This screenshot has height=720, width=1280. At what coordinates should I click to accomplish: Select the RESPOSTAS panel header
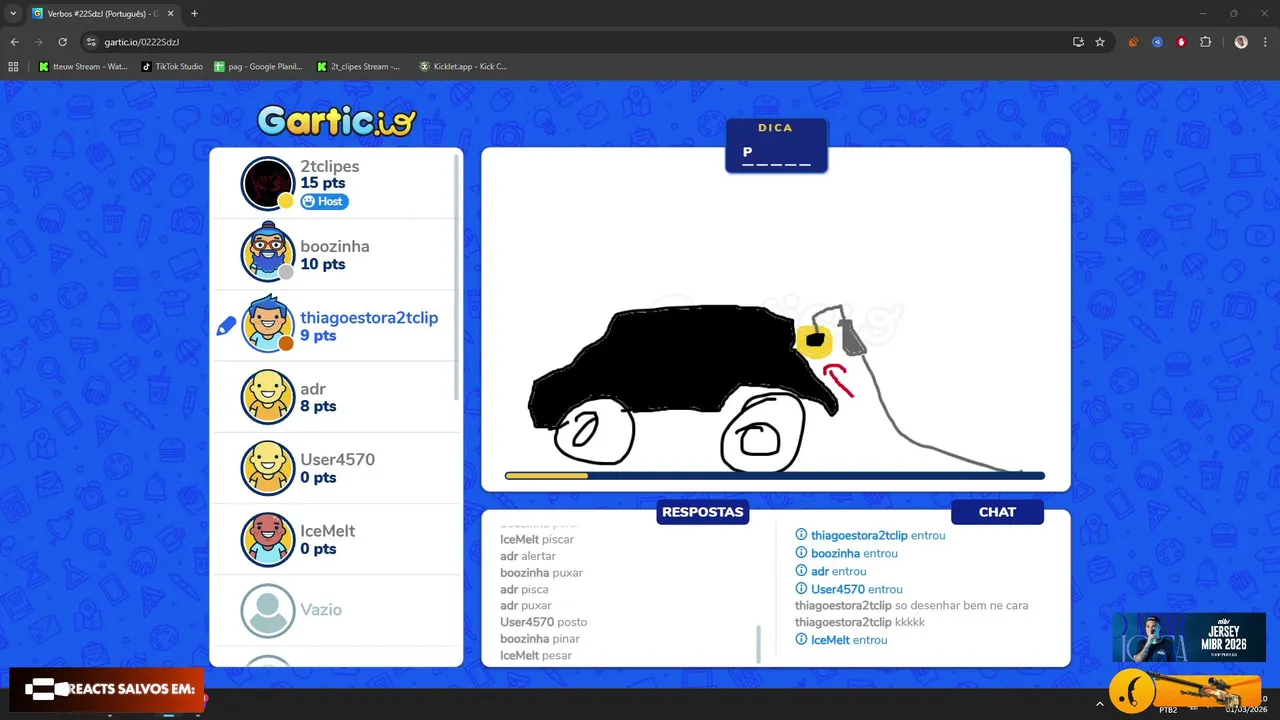coord(702,512)
